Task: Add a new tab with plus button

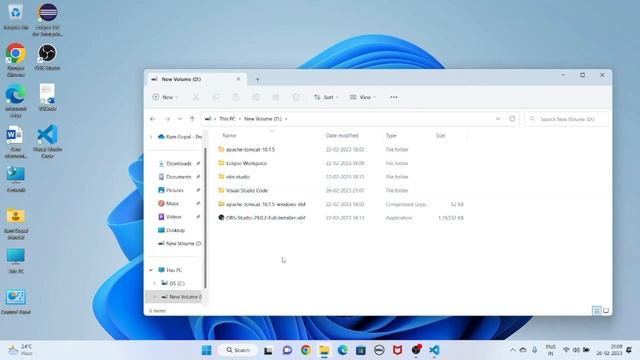Action: click(258, 80)
